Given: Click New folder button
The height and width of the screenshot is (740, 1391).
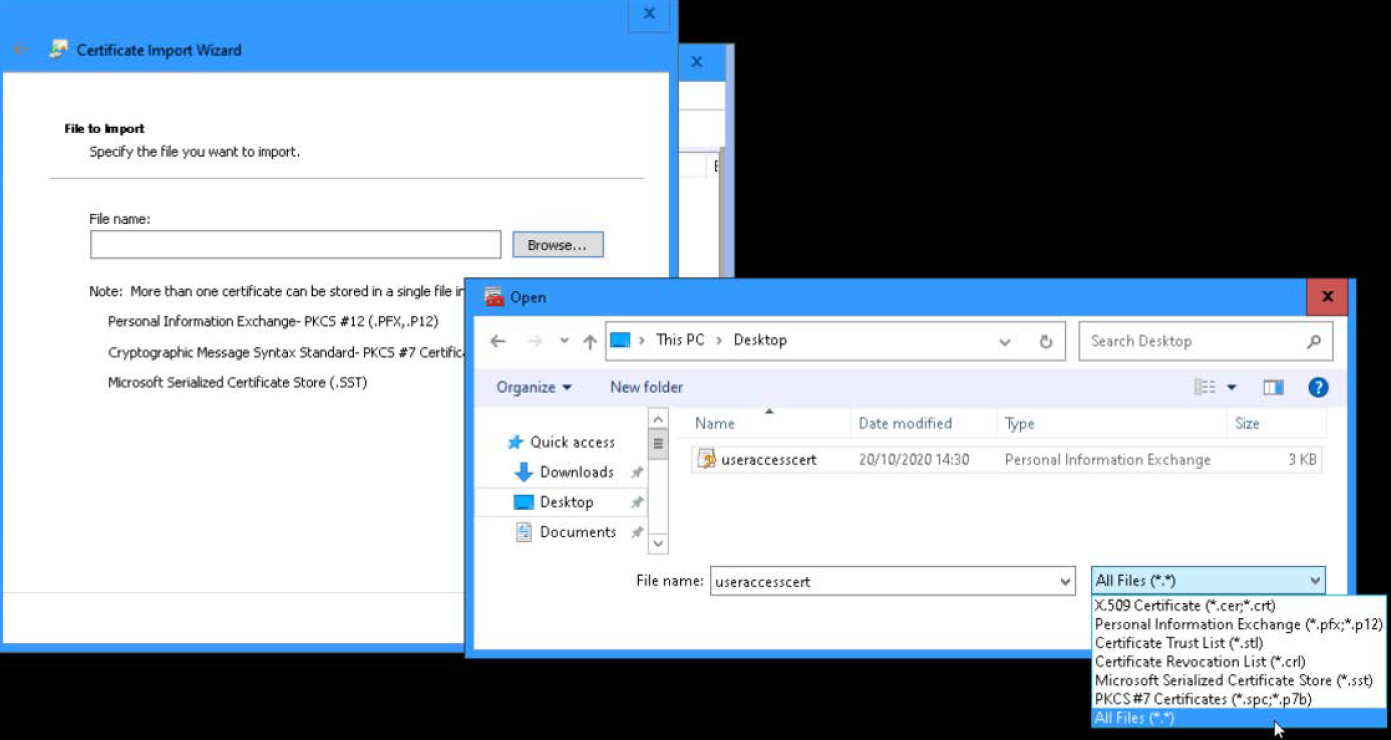Looking at the screenshot, I should (646, 387).
